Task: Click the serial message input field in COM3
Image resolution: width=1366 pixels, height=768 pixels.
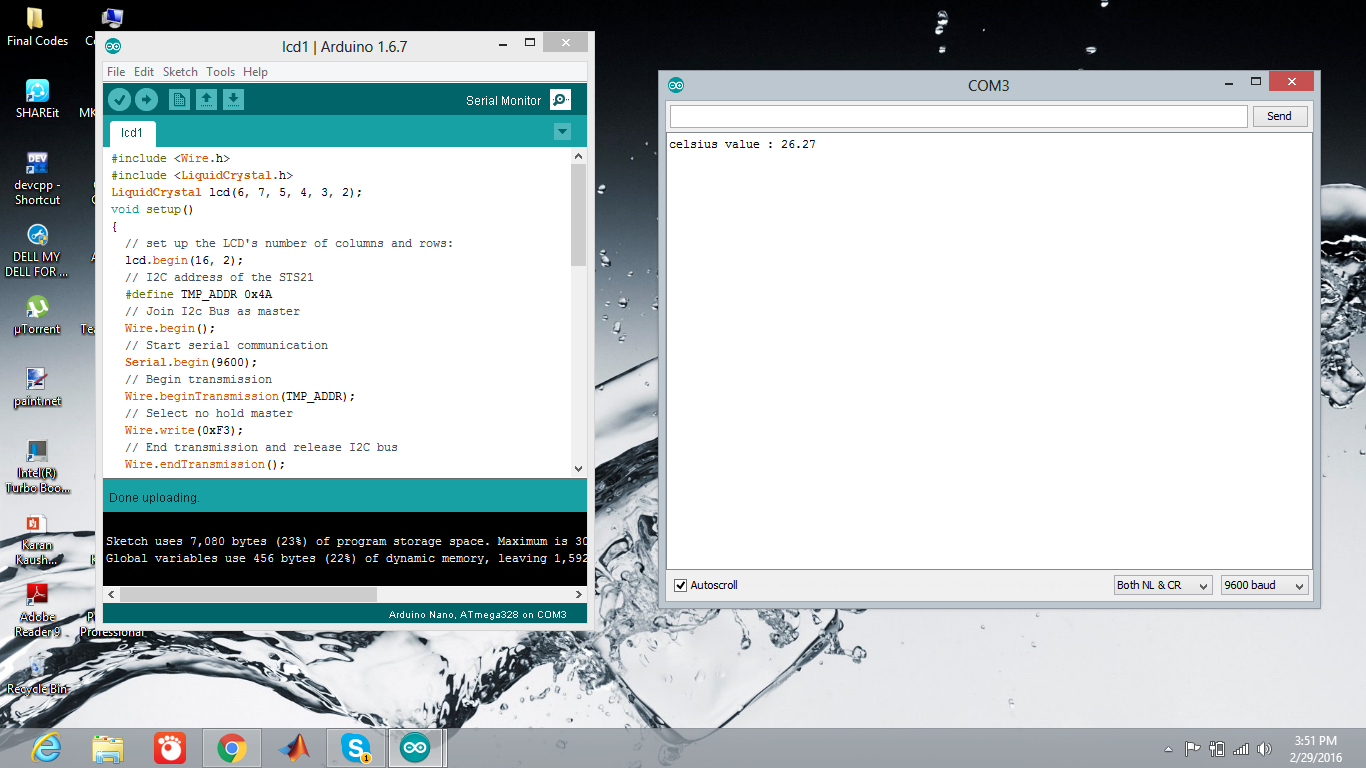Action: click(958, 116)
